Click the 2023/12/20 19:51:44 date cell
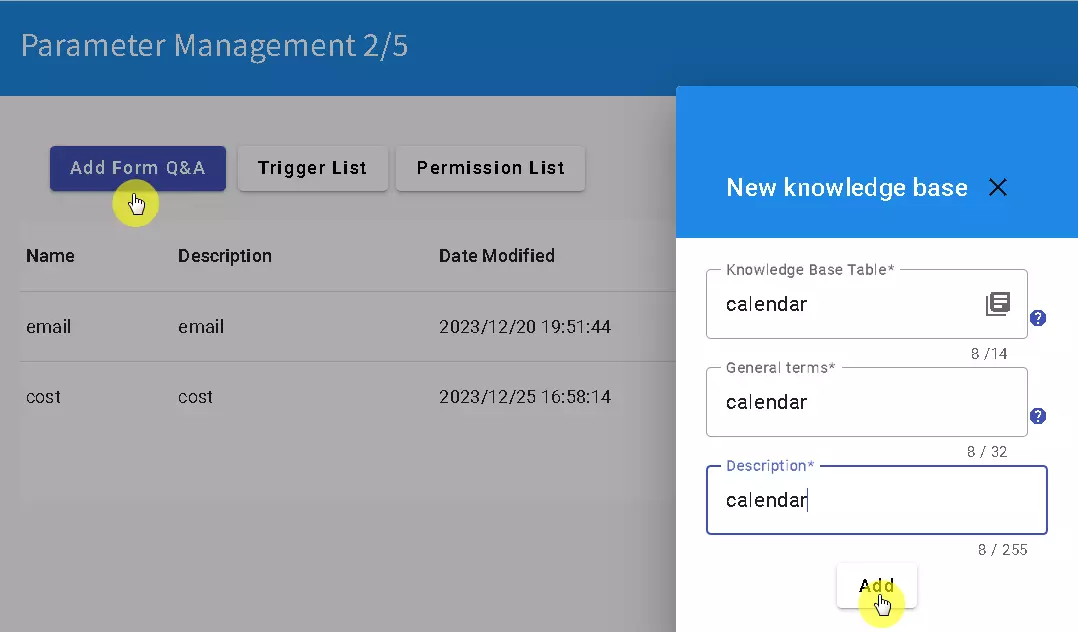This screenshot has width=1078, height=632. click(524, 327)
